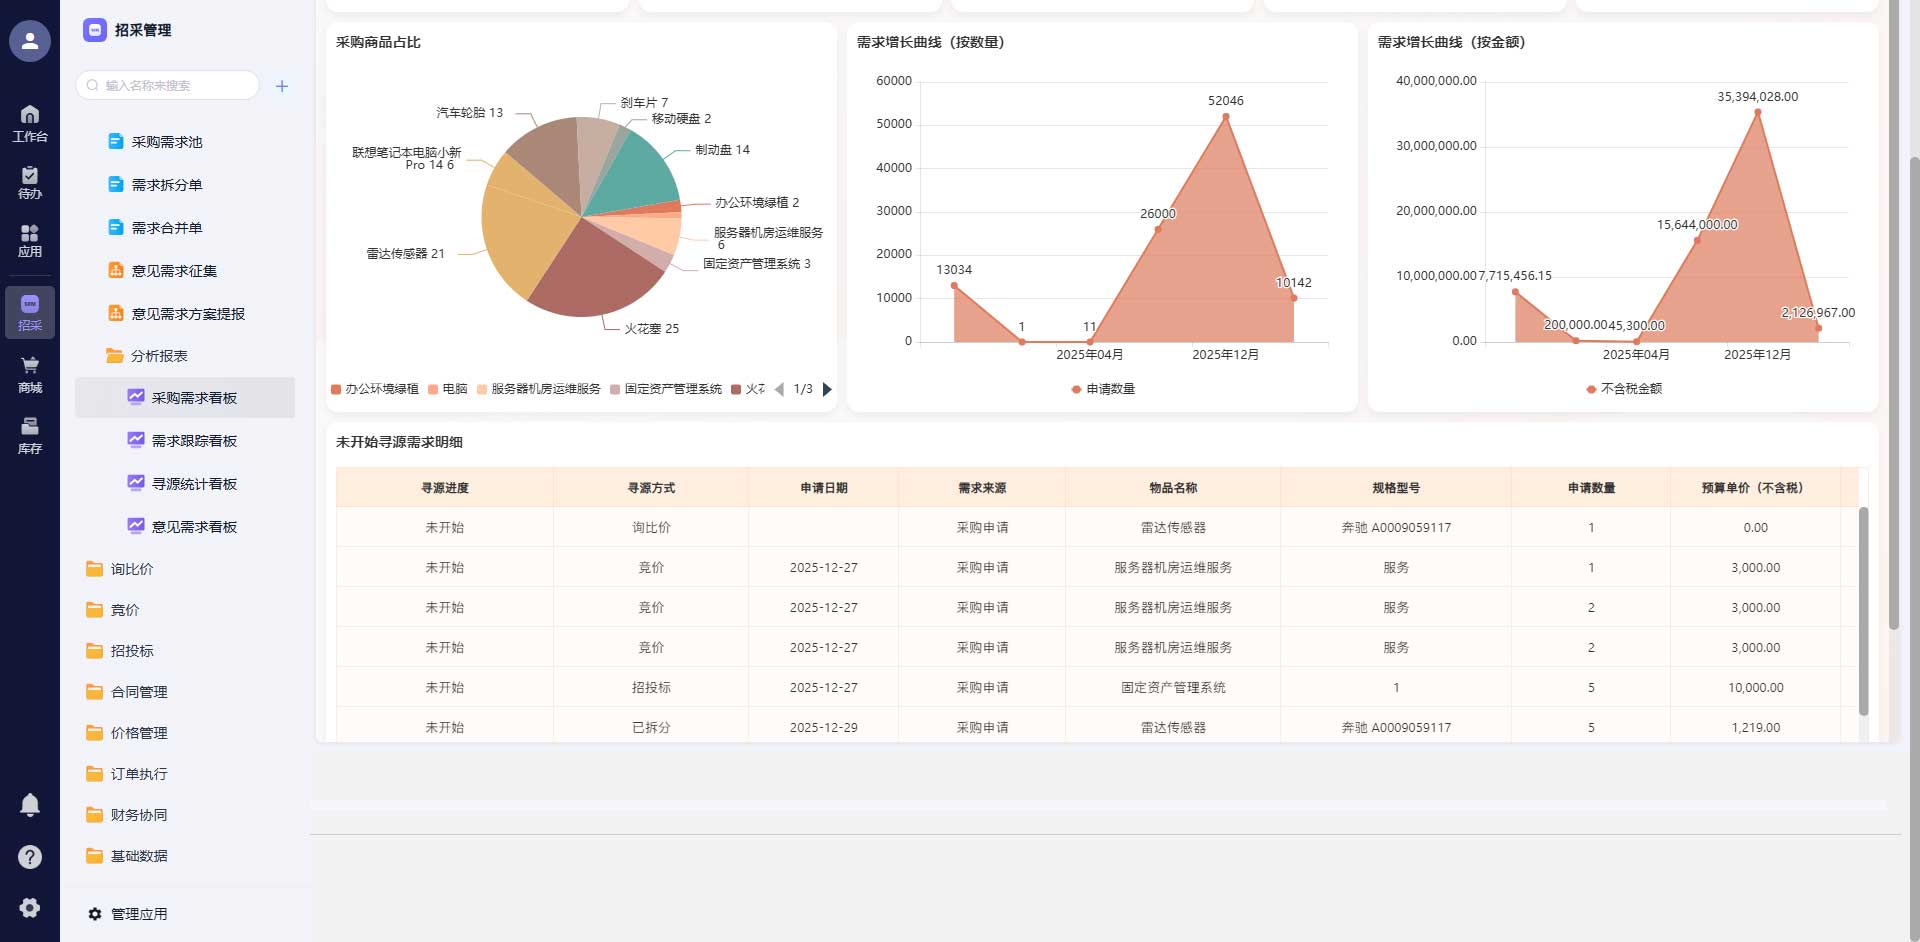Open the 库存 inventory icon
The width and height of the screenshot is (1920, 942).
pyautogui.click(x=30, y=435)
